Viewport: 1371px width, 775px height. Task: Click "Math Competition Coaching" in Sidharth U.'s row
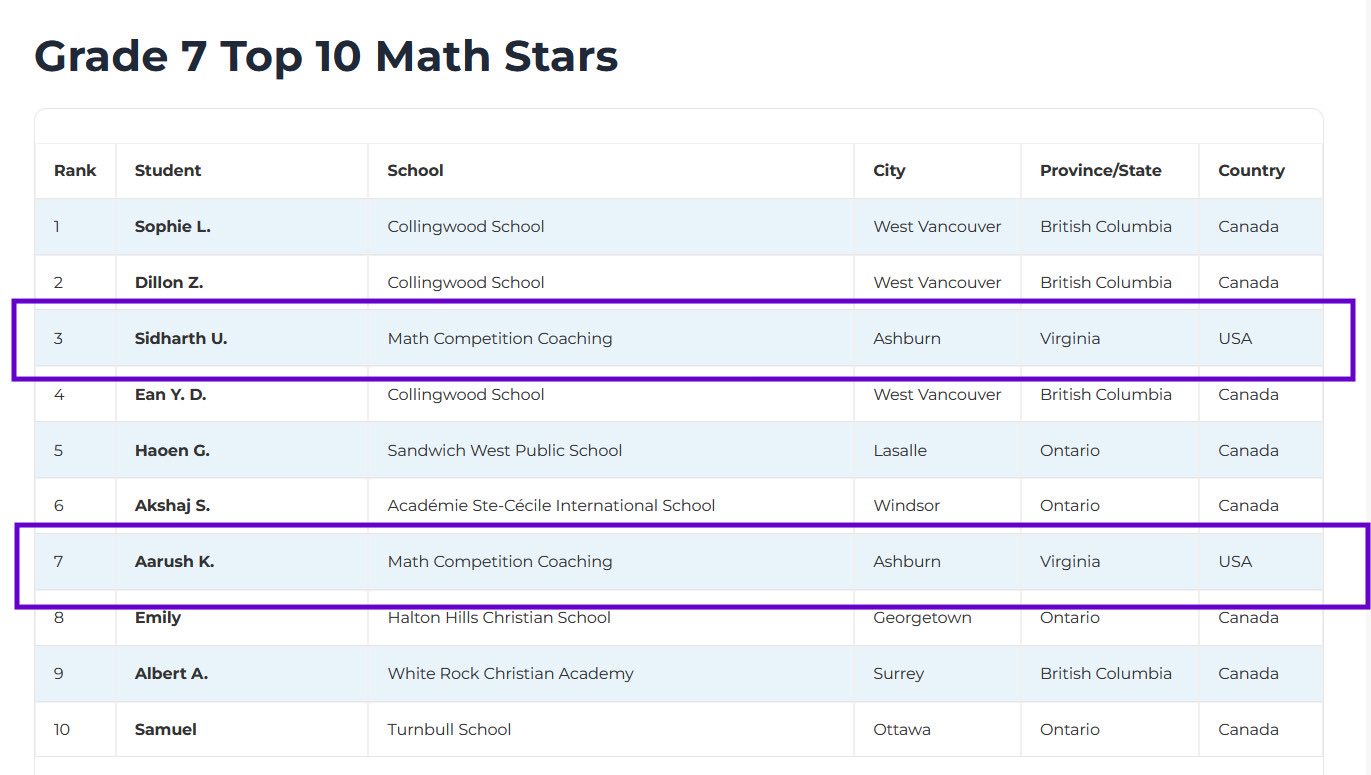pyautogui.click(x=500, y=338)
